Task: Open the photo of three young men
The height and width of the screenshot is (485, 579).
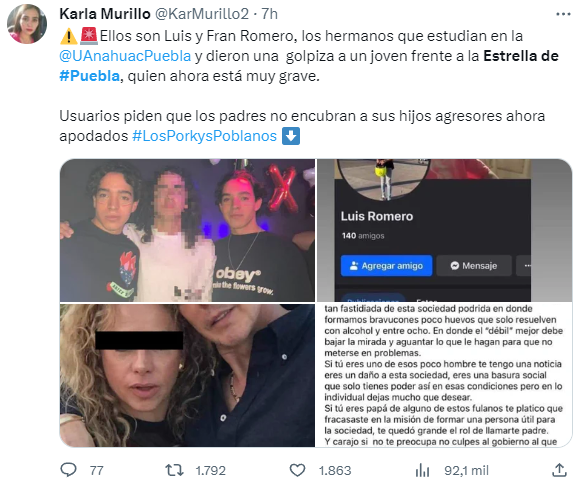Action: coord(188,230)
